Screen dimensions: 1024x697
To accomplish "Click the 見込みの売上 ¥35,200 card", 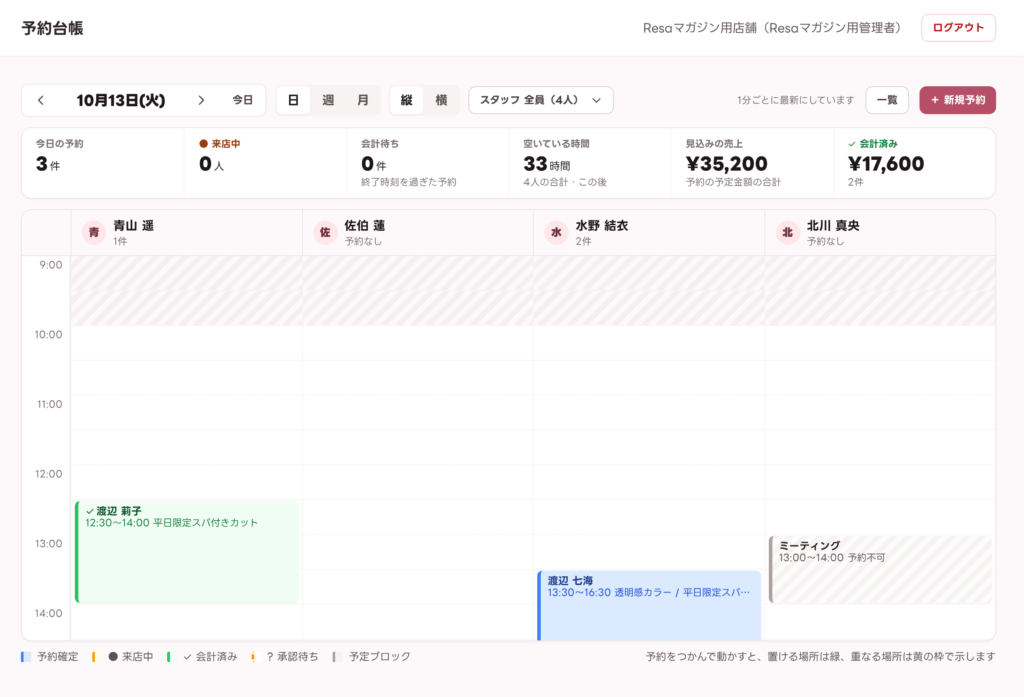I will 752,163.
